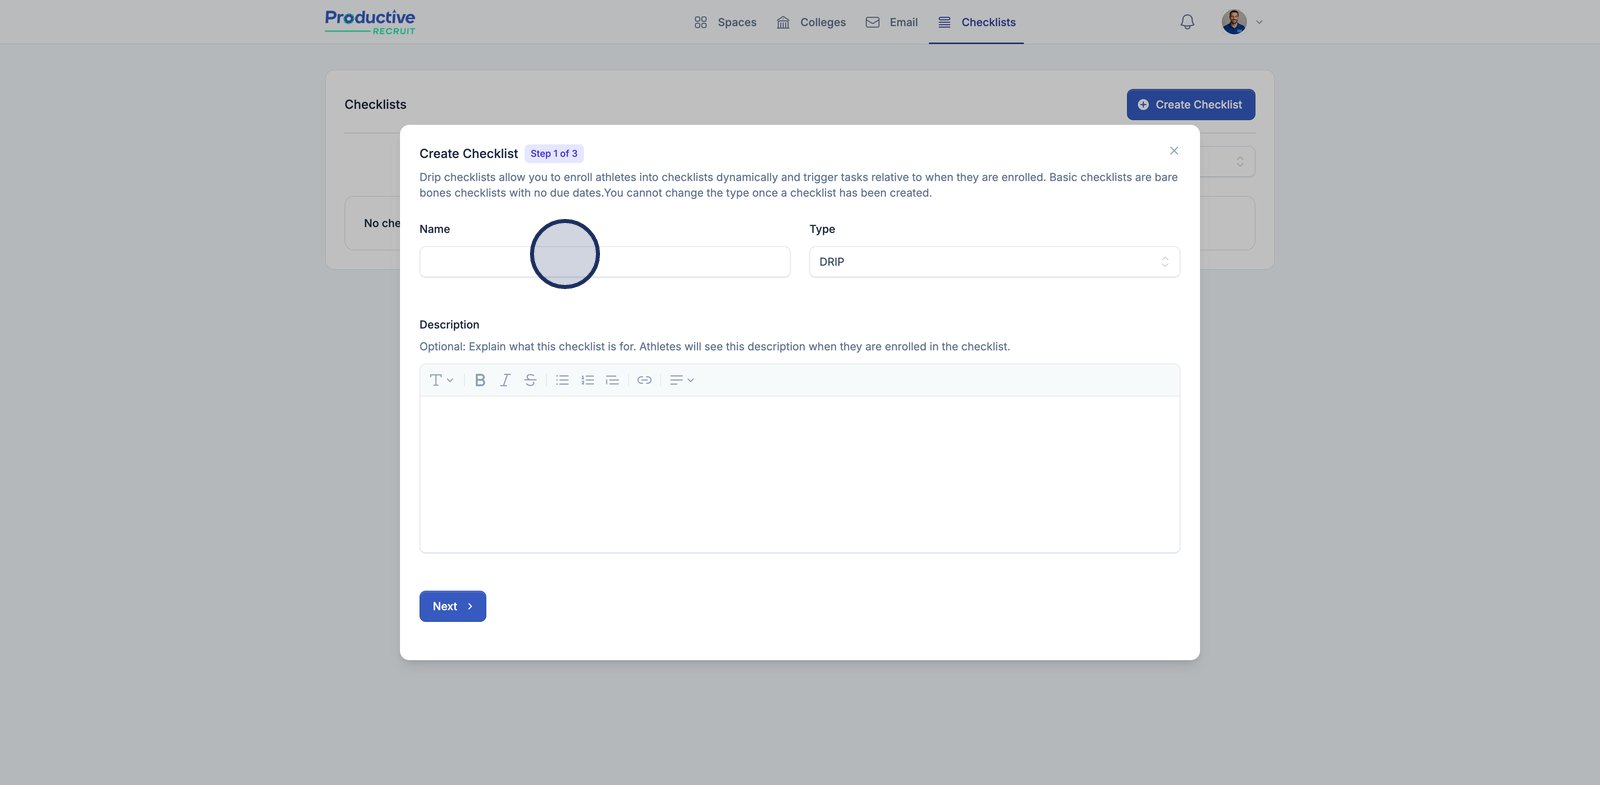Open the partly hidden select behind the dialog
The width and height of the screenshot is (1600, 785).
(x=1228, y=162)
